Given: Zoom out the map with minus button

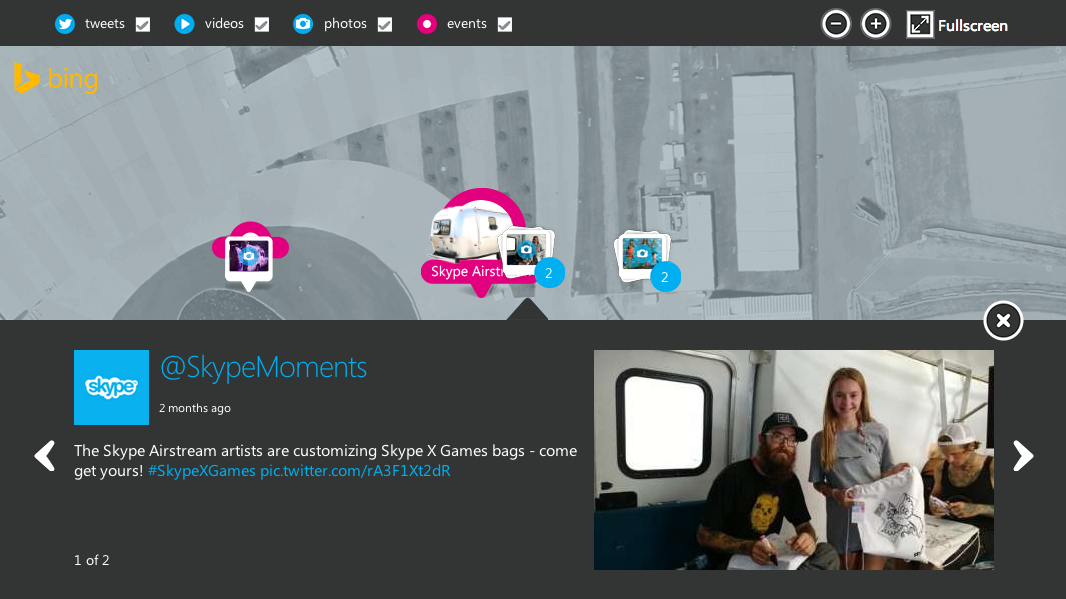Looking at the screenshot, I should [x=836, y=24].
